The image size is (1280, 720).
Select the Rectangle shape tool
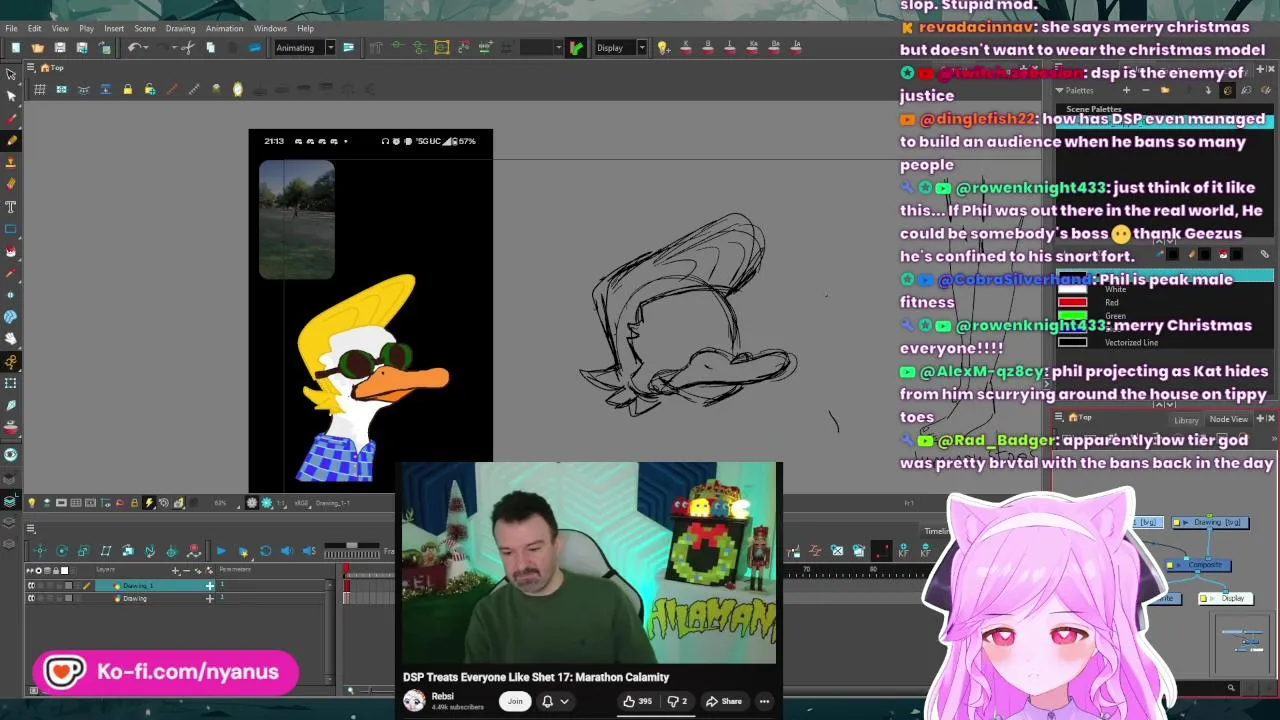coord(11,228)
